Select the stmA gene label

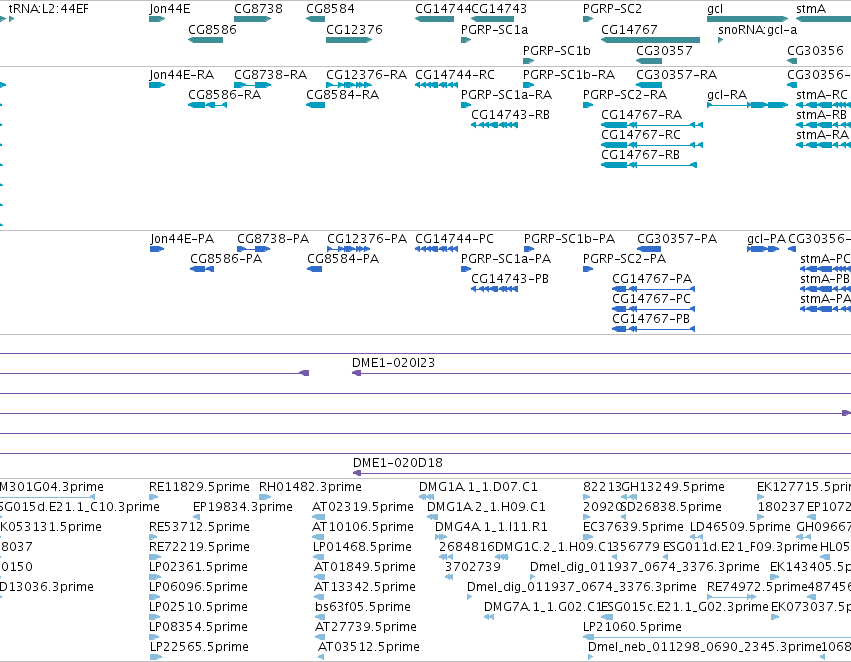click(811, 9)
